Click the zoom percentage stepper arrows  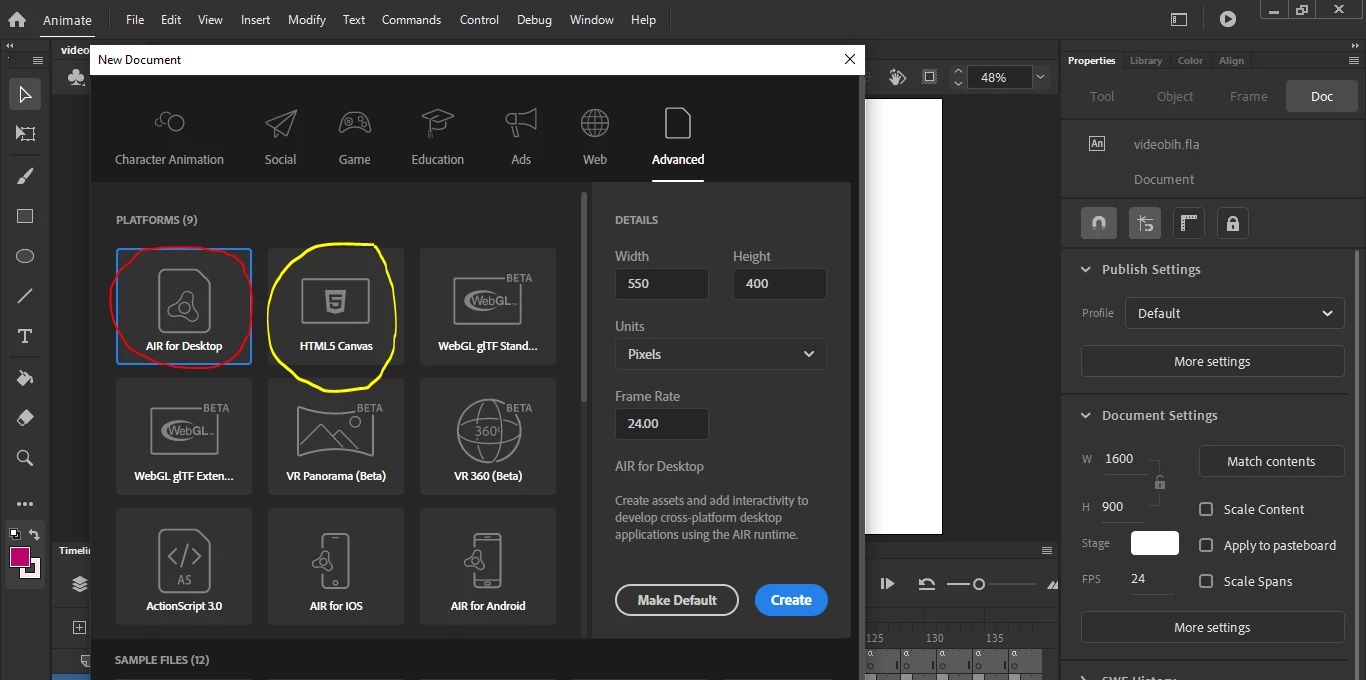958,77
